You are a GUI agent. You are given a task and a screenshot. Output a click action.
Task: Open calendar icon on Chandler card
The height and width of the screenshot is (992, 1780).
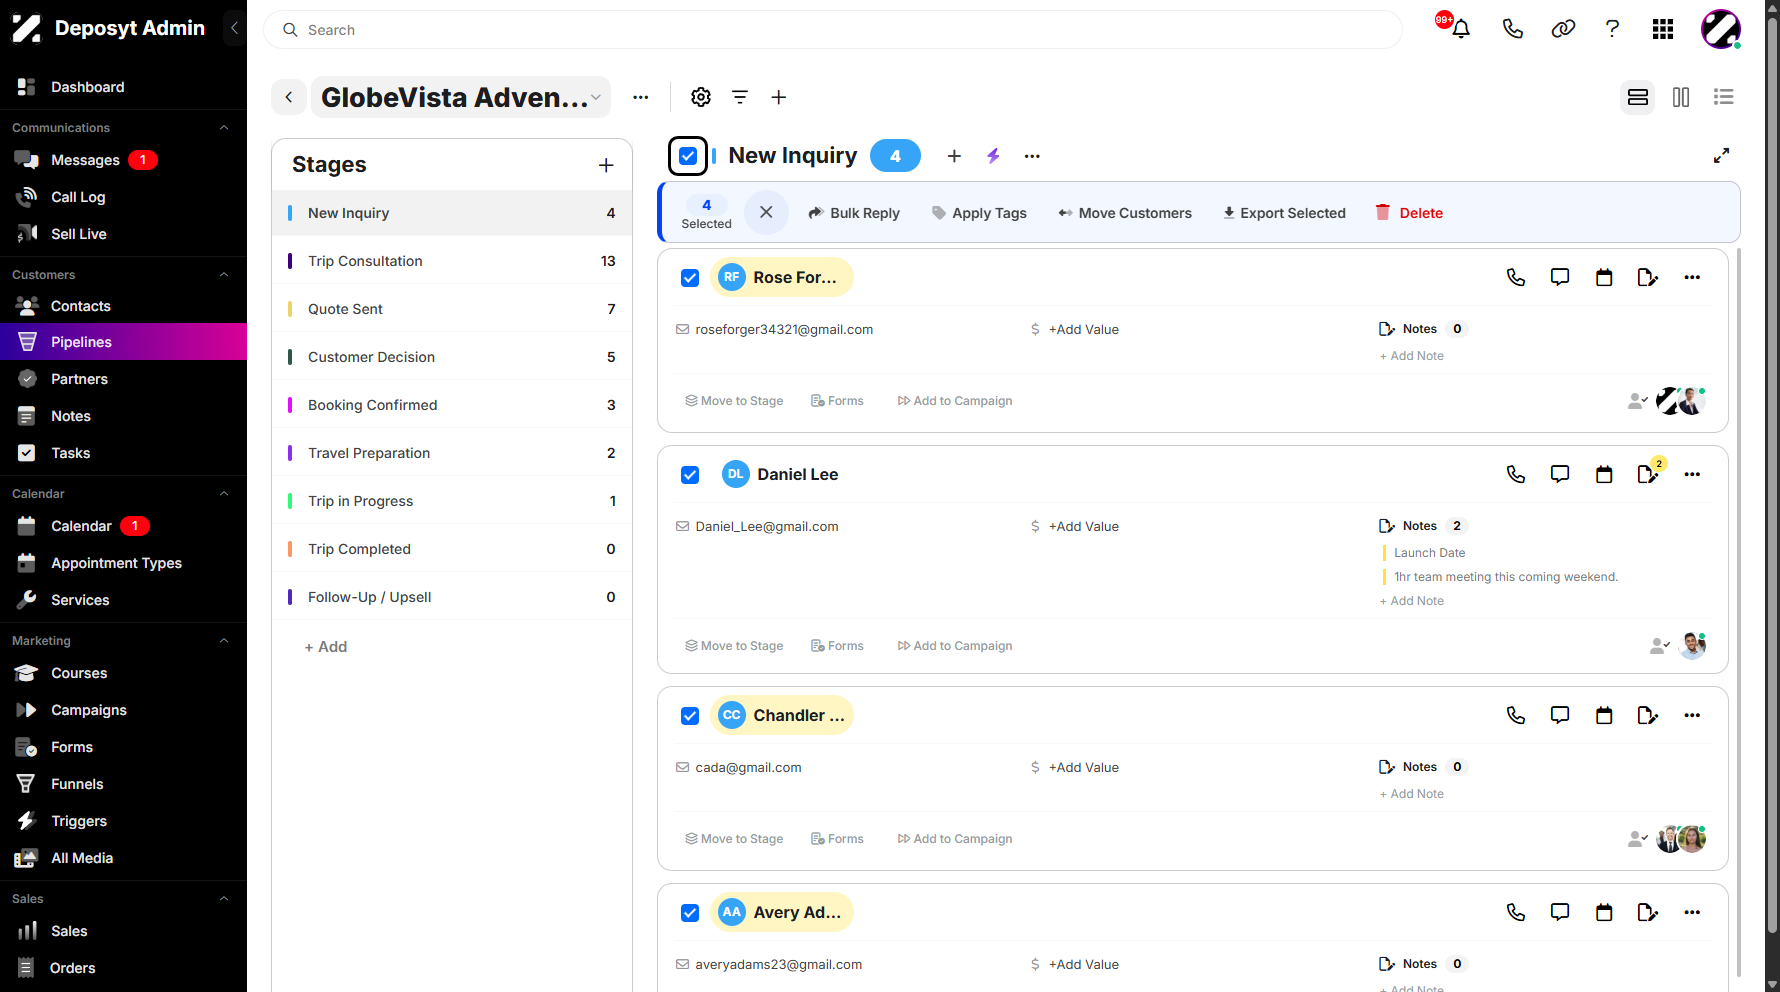pyautogui.click(x=1604, y=715)
